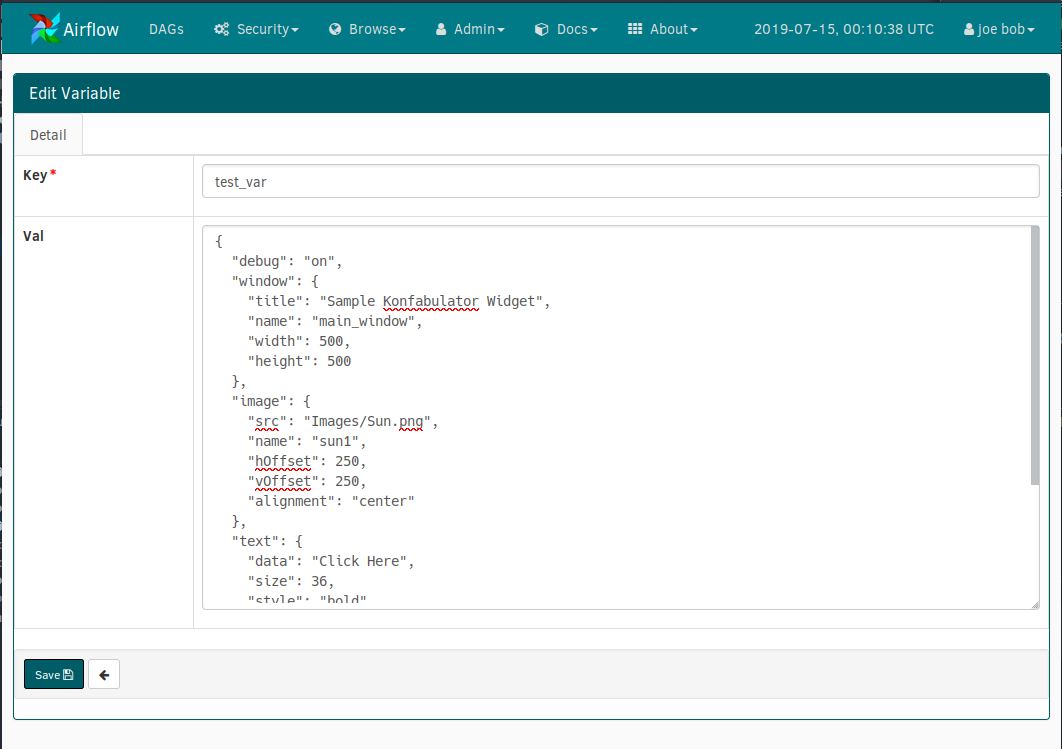Viewport: 1062px width, 749px height.
Task: Click the "size": 36 line
Action: point(291,581)
